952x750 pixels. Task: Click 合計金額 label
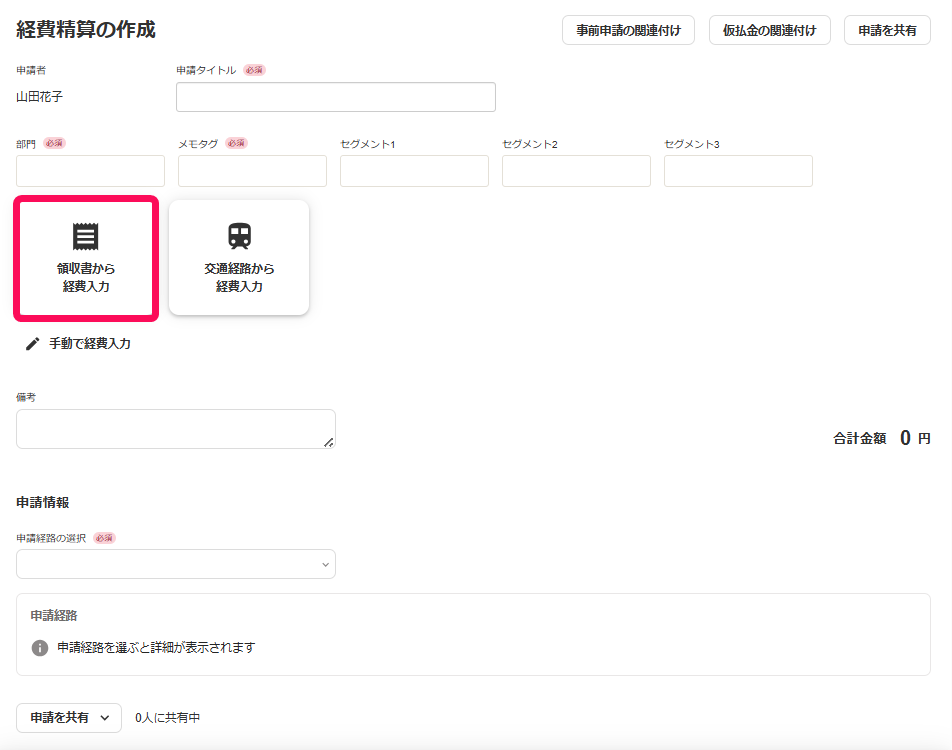tap(860, 438)
